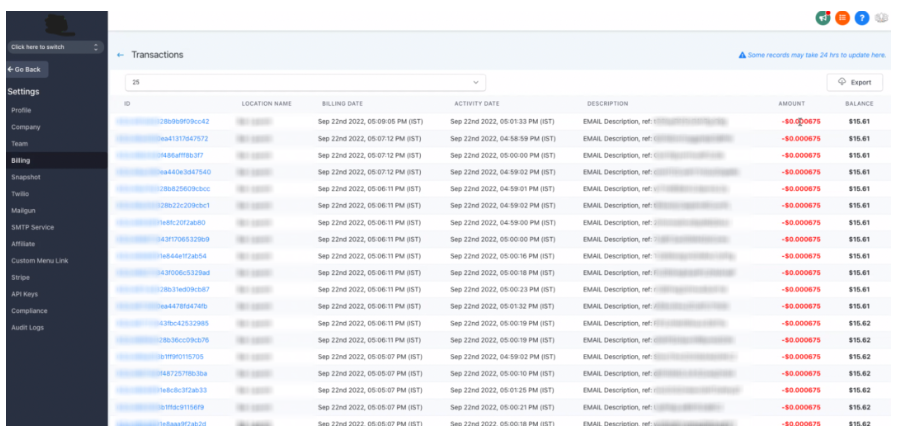This screenshot has height=433, width=900.
Task: Open transaction ID ending 28b9b9f09cc42
Action: click(x=163, y=122)
